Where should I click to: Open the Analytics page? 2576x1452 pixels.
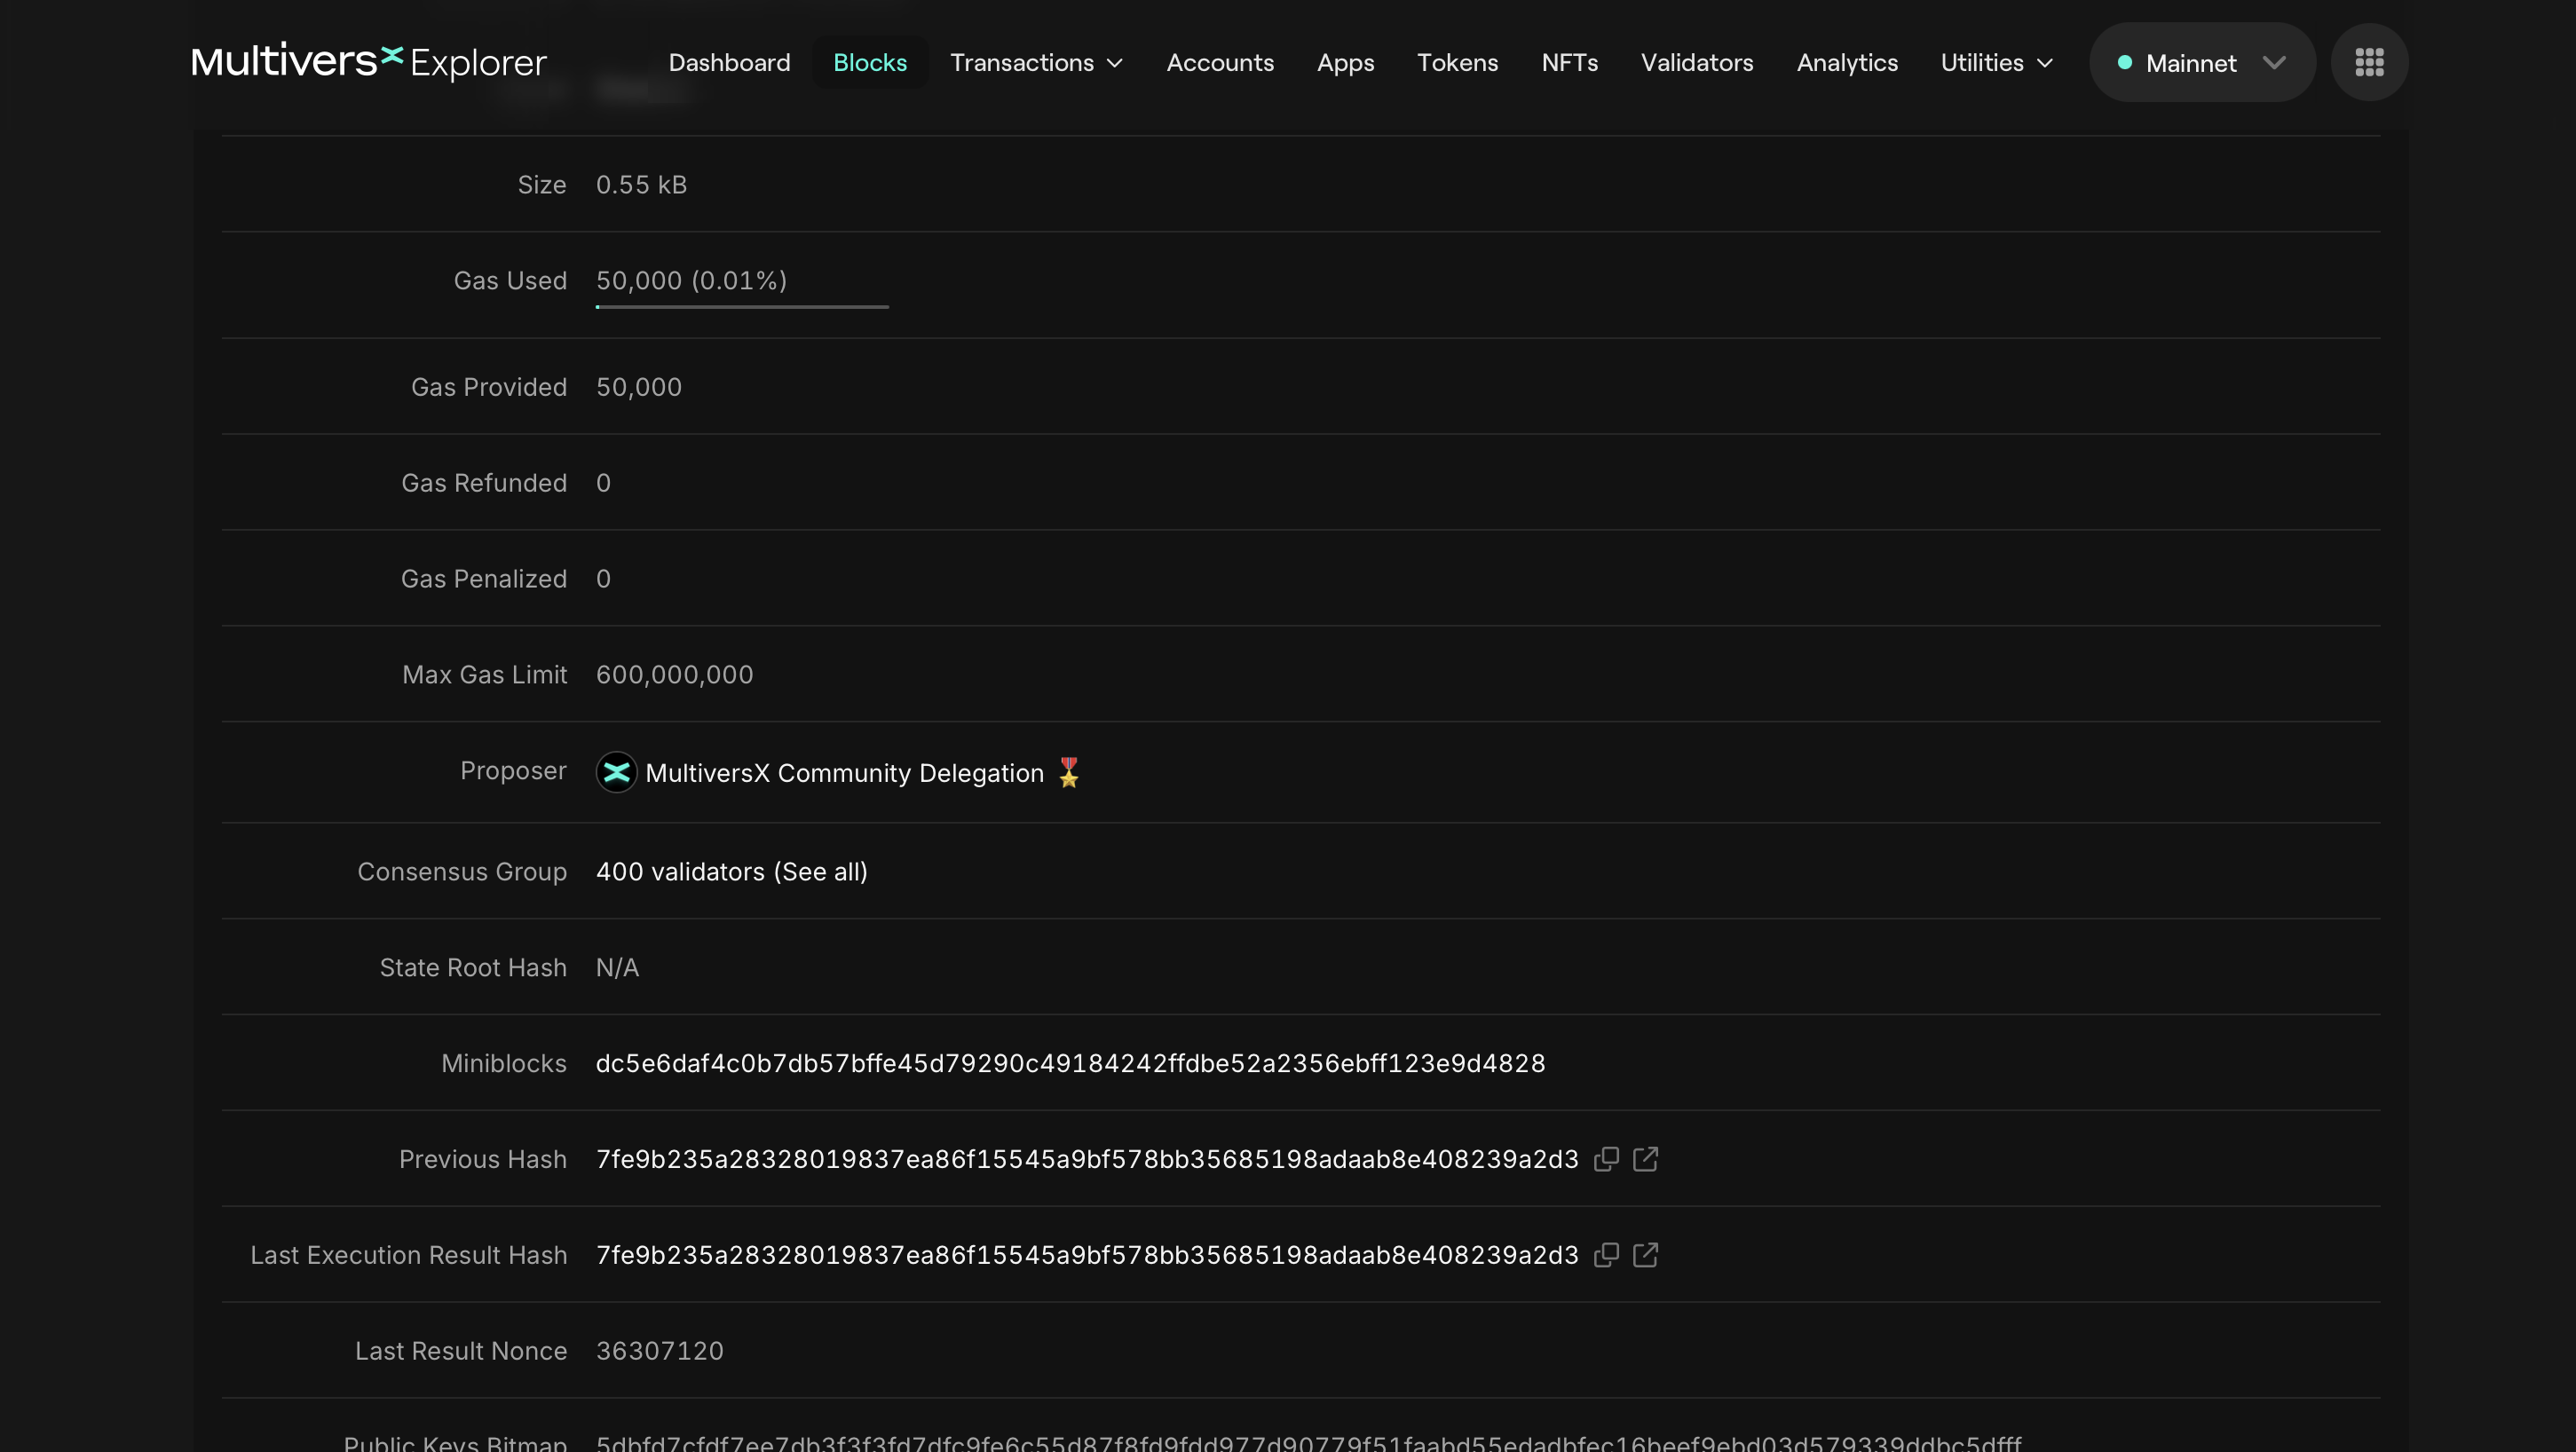click(1847, 62)
